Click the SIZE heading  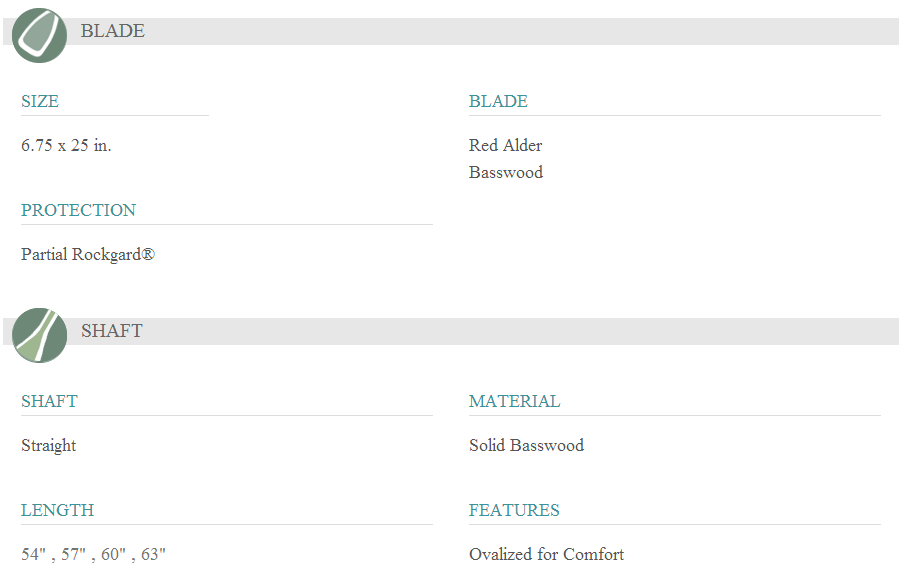point(40,101)
